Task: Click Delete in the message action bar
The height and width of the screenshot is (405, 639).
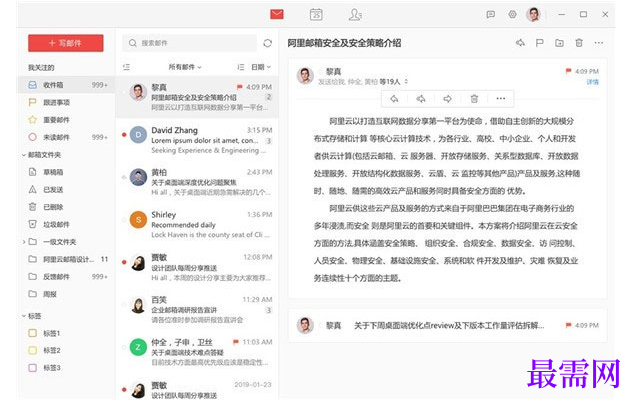Action: click(474, 99)
